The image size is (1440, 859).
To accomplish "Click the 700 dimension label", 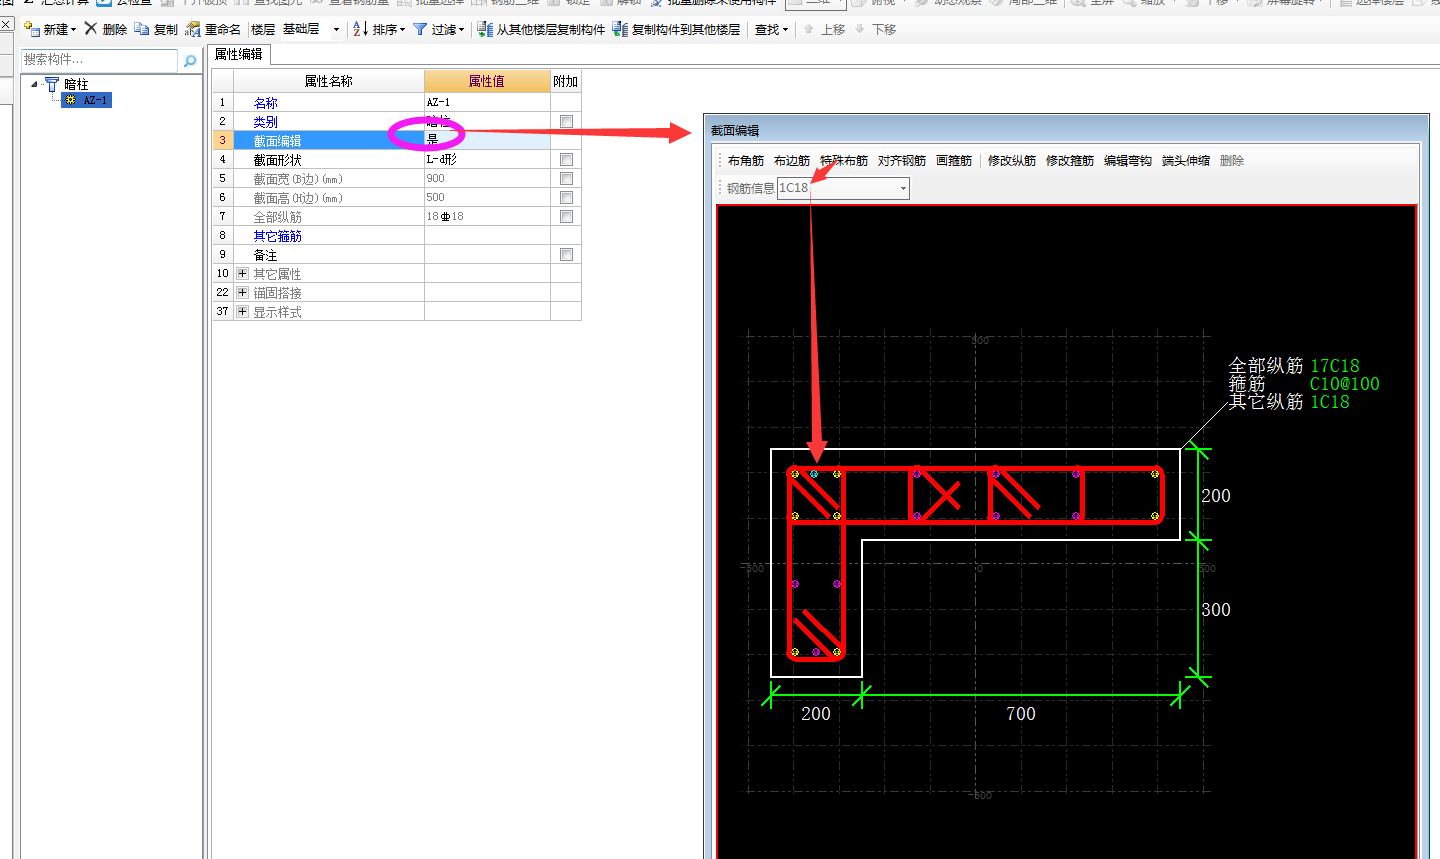I will click(1021, 713).
